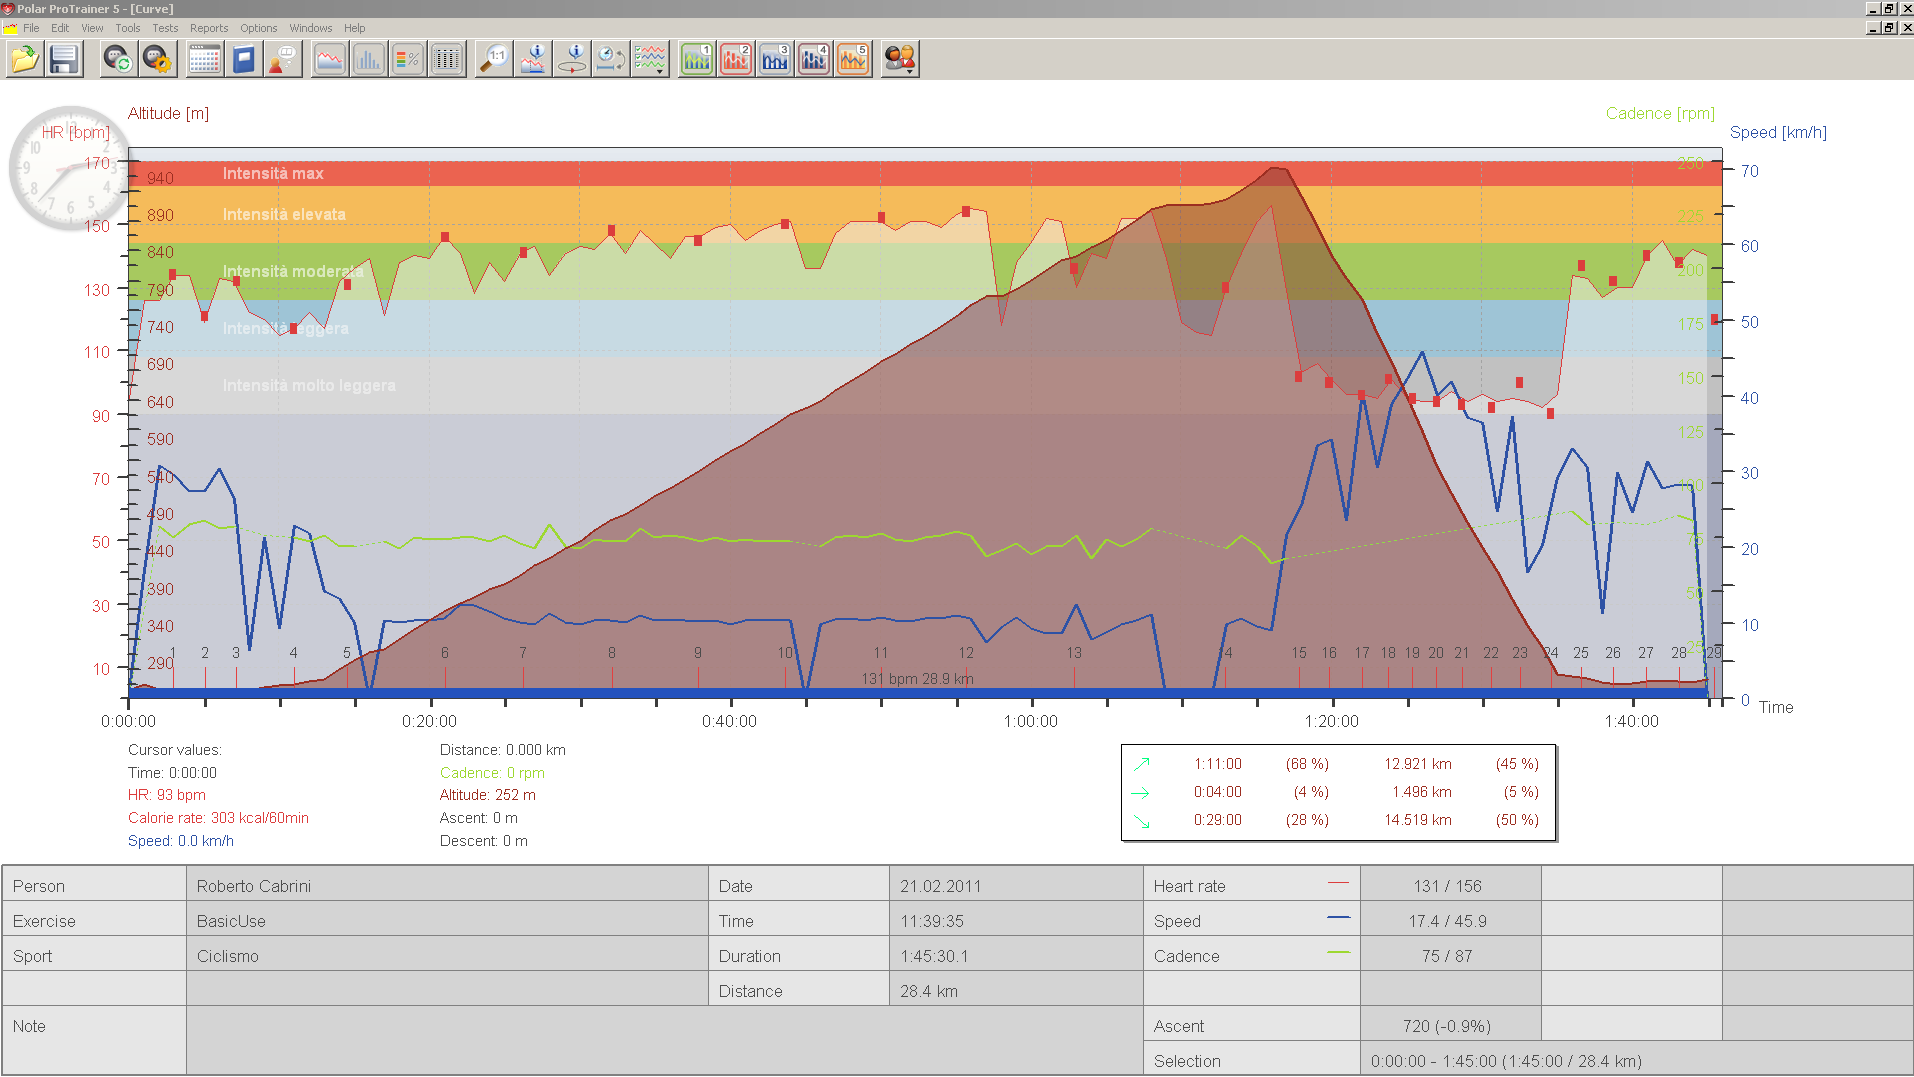Click the open folder icon

coord(24,60)
